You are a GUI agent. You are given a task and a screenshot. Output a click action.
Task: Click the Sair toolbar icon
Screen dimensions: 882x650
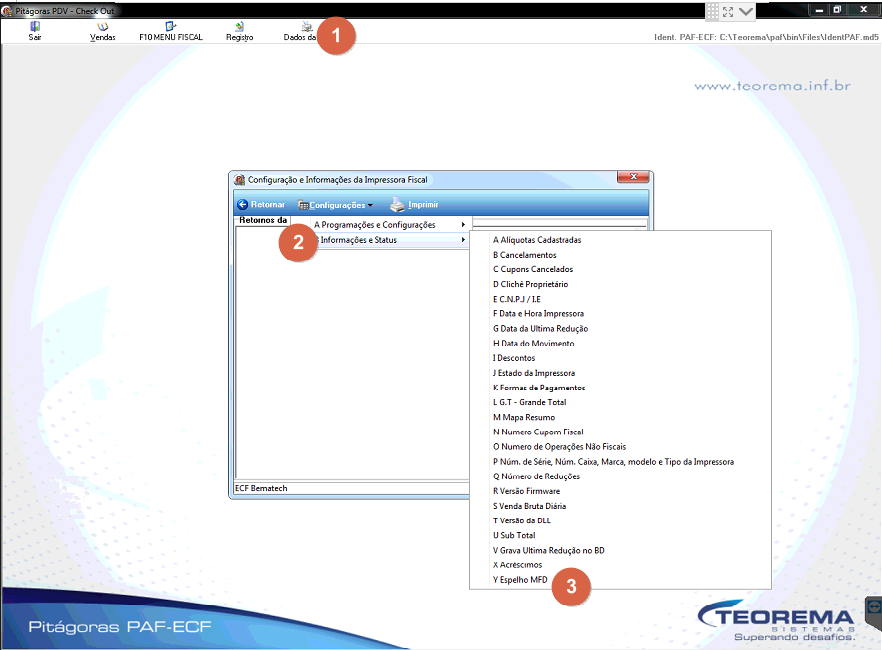click(x=35, y=26)
